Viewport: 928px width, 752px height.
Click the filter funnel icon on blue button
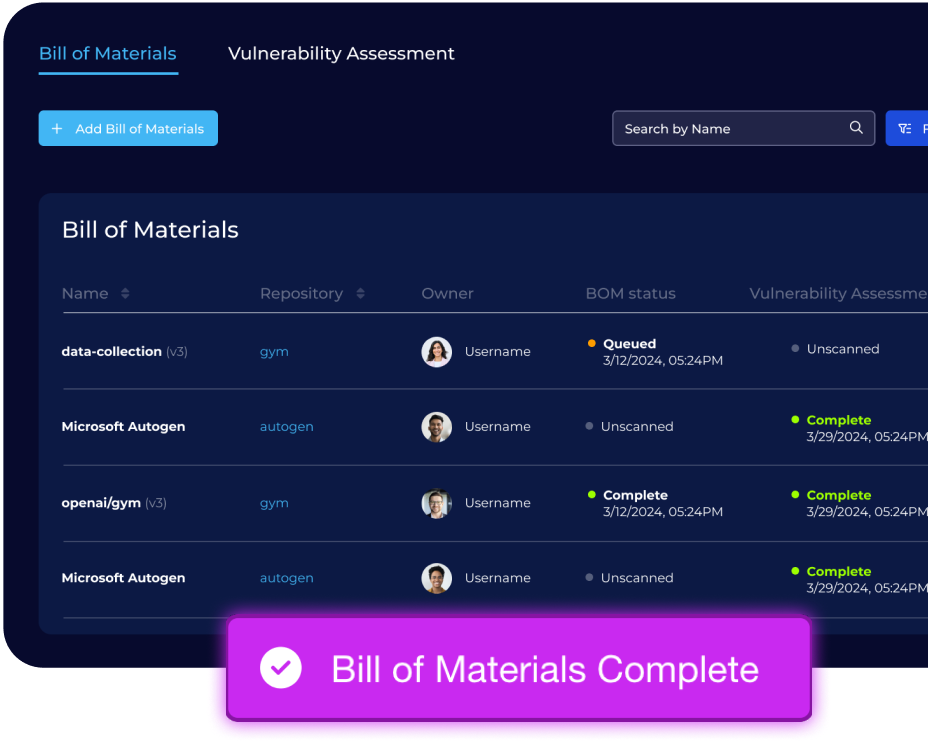907,128
